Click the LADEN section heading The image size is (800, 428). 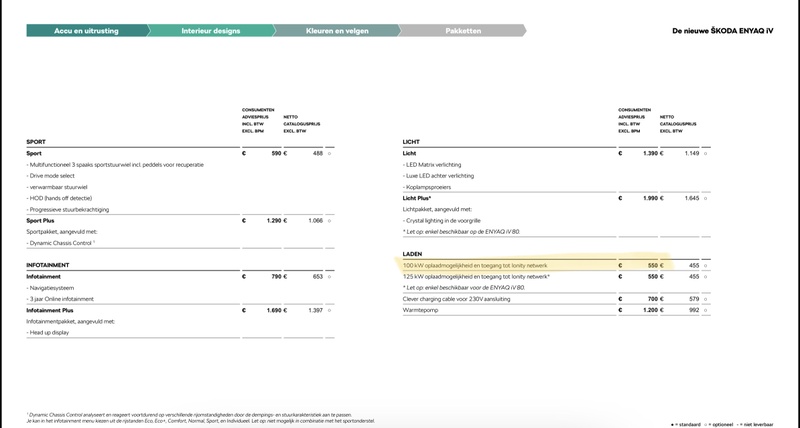412,254
